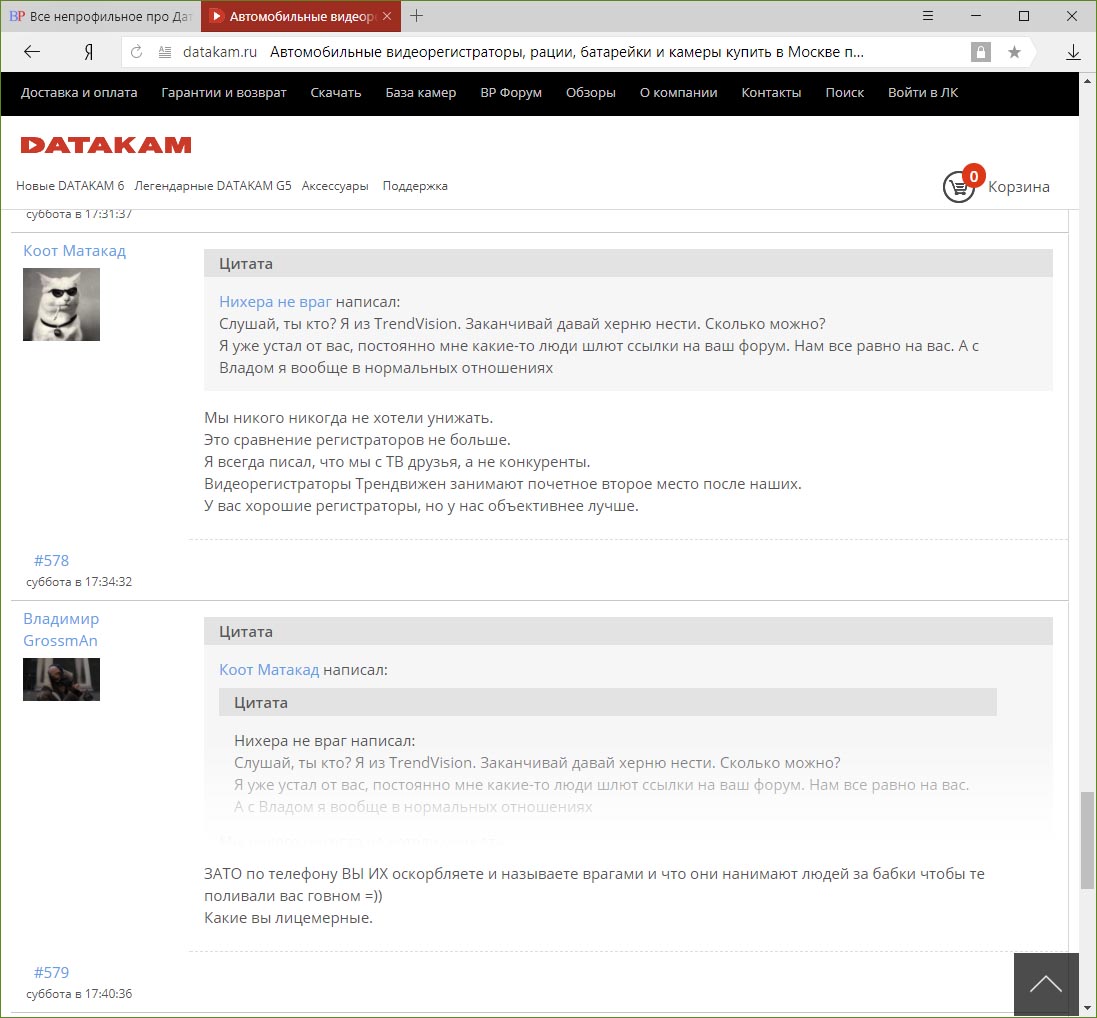Click the Yandex 'Я' home icon
Screen dimensions: 1097x1018
(x=89, y=52)
